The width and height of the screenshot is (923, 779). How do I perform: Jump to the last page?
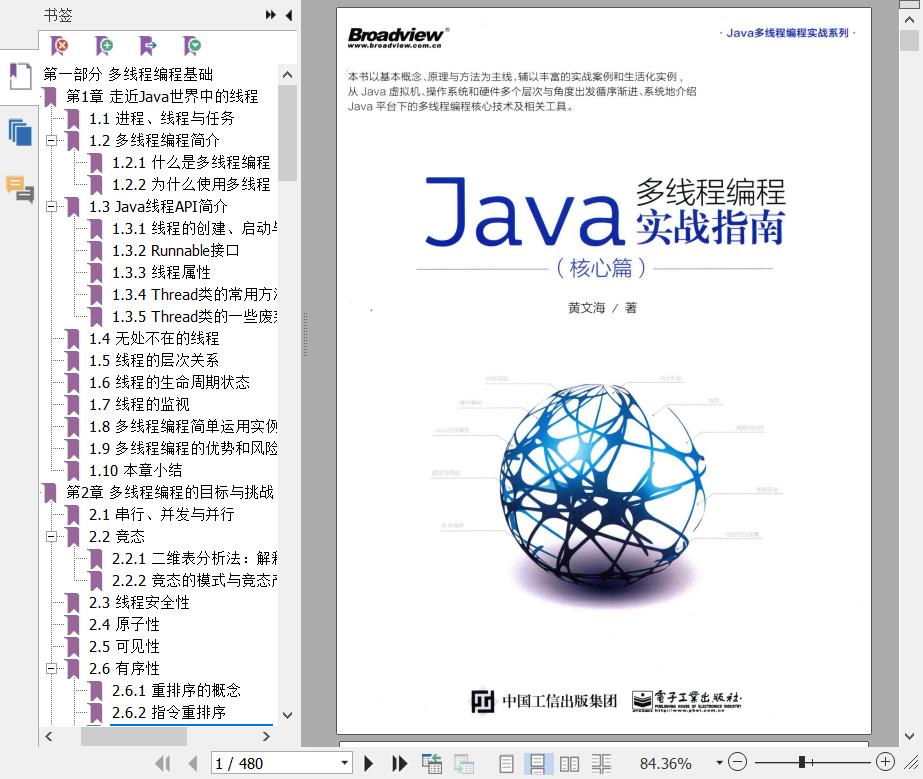400,764
